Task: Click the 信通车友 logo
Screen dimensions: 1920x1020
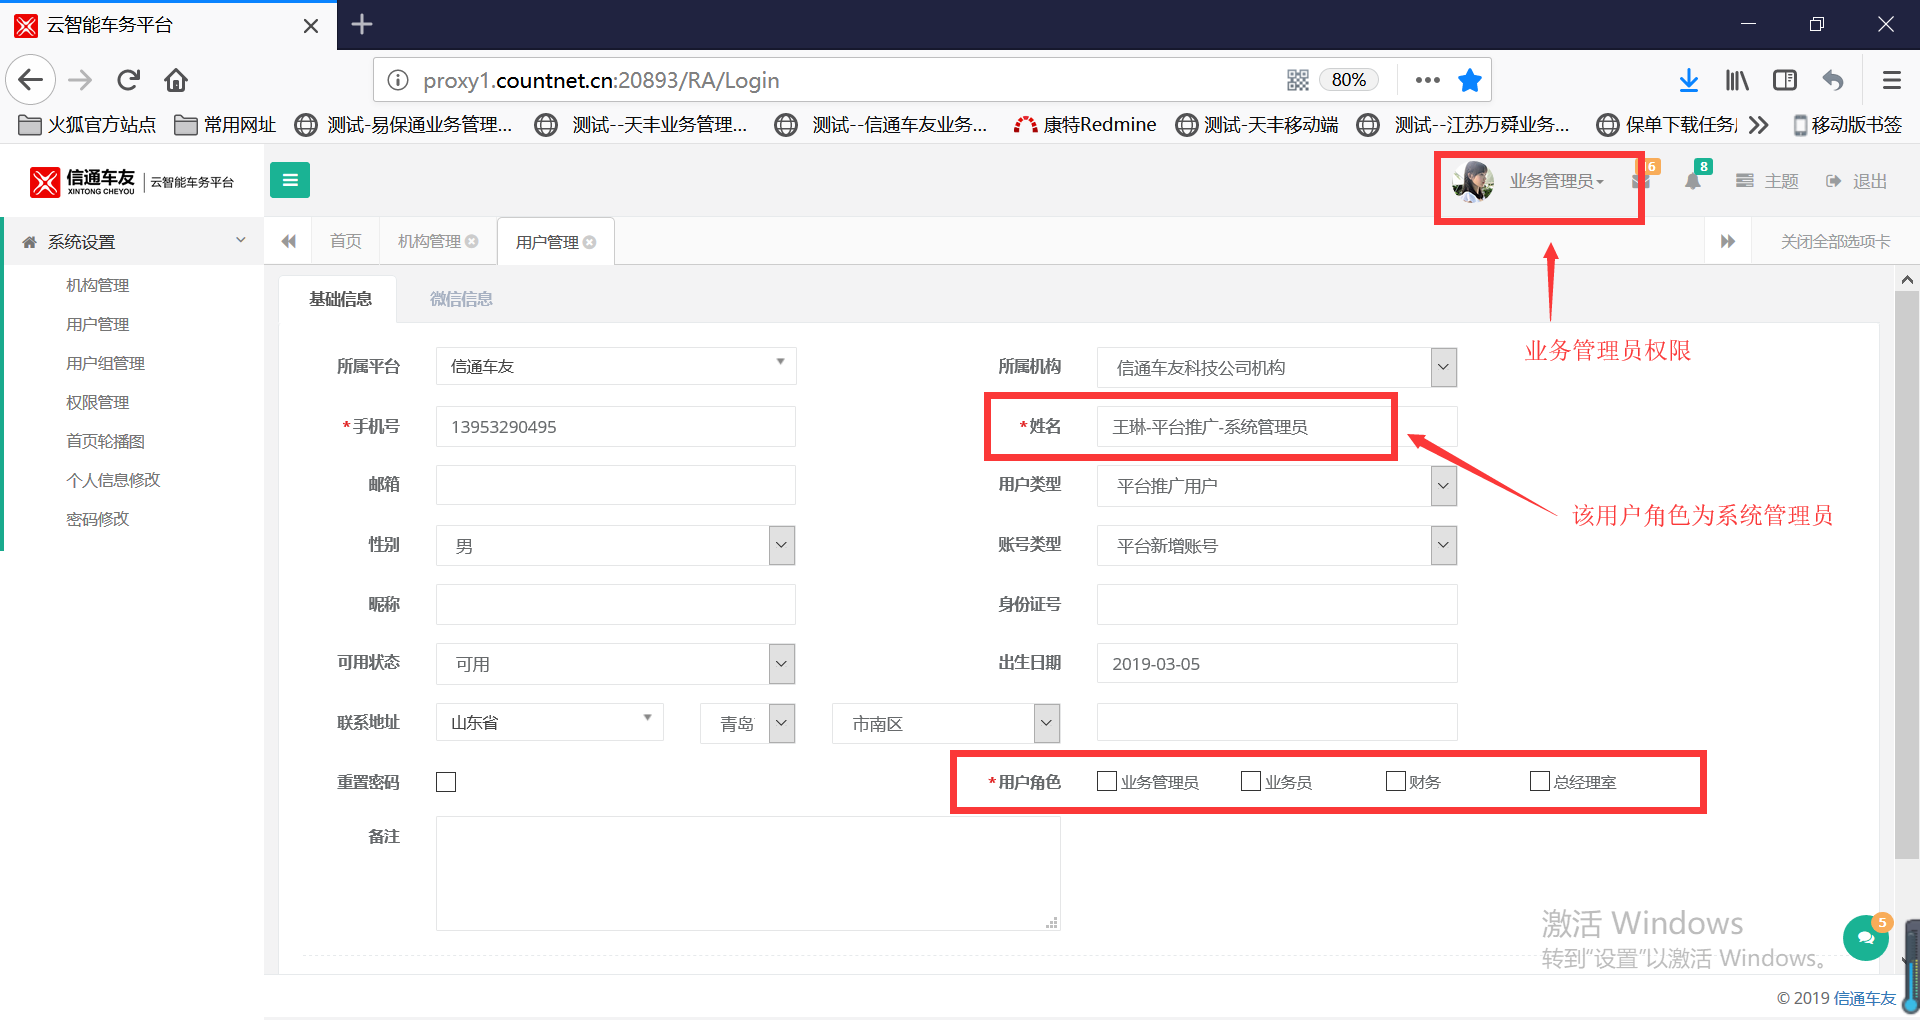Action: (132, 181)
